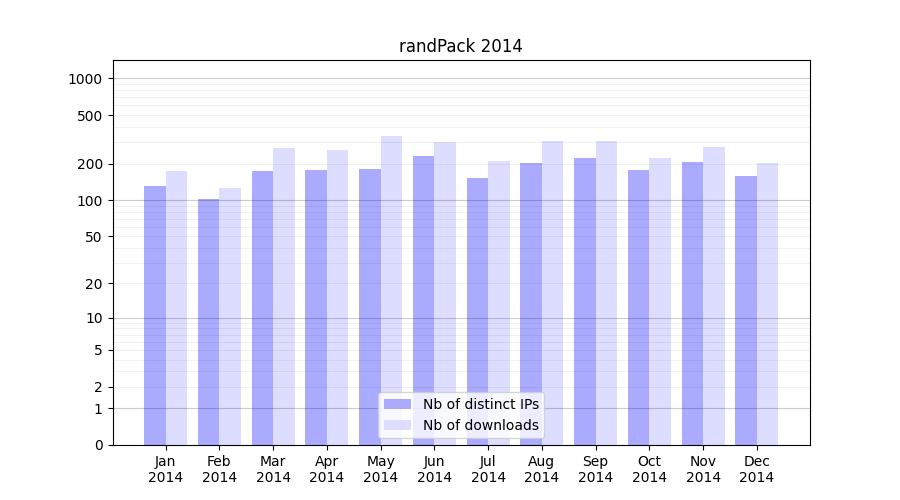The width and height of the screenshot is (900, 500).
Task: Click the Aug 2014 x-axis label
Action: 542,469
